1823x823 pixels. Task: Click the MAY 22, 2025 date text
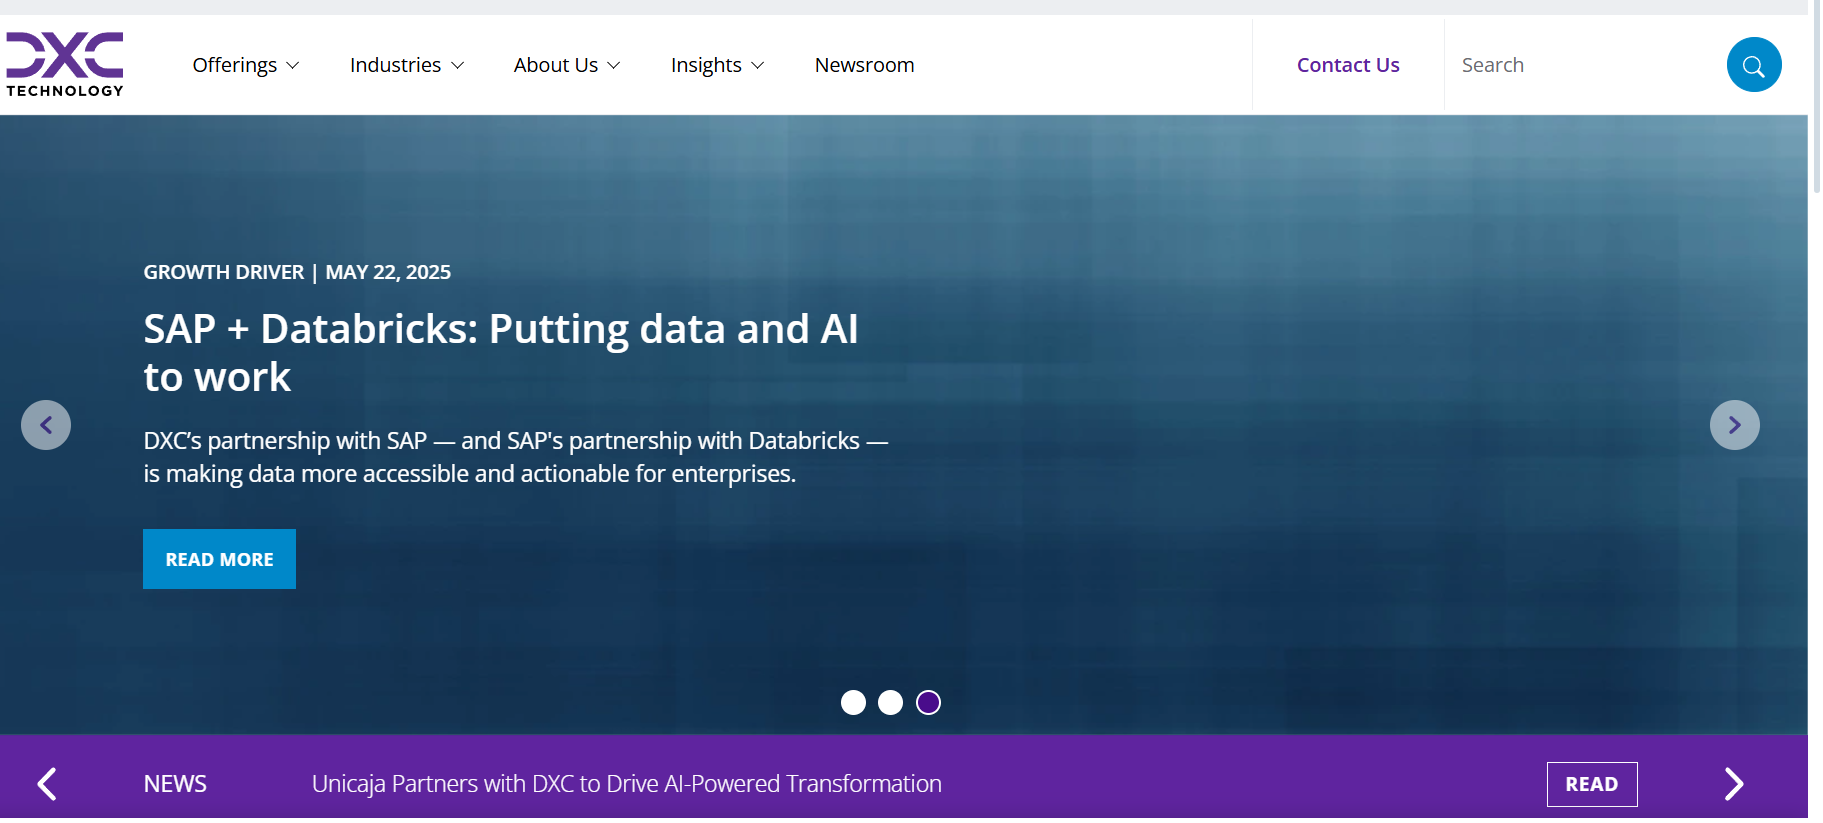pyautogui.click(x=388, y=272)
